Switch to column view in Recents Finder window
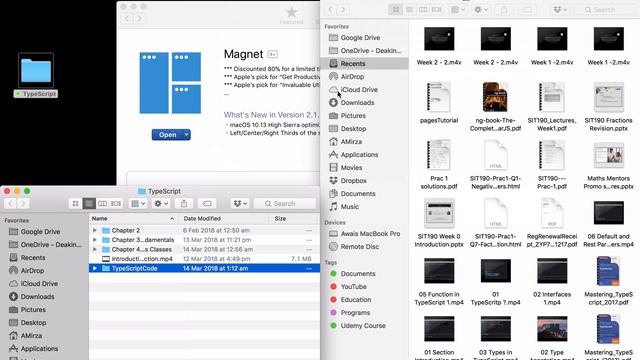 [x=422, y=9]
